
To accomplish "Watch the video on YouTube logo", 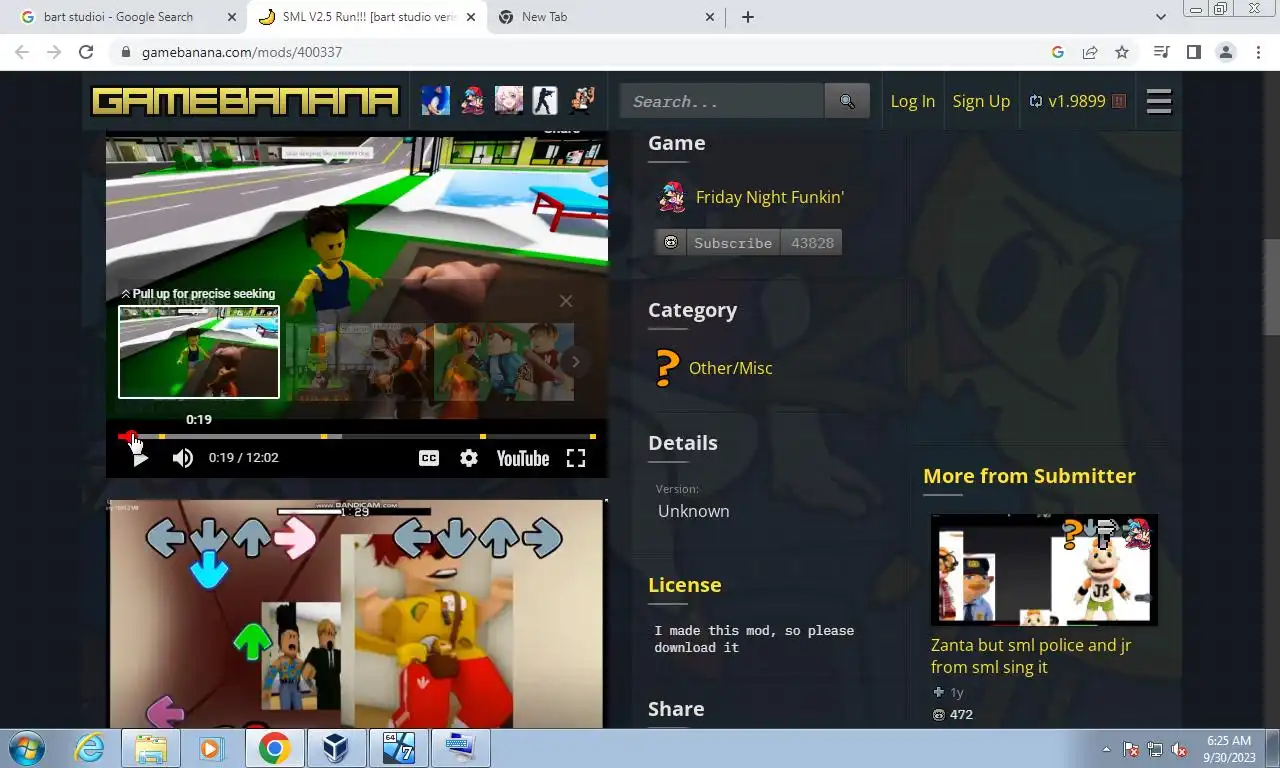I will (523, 458).
